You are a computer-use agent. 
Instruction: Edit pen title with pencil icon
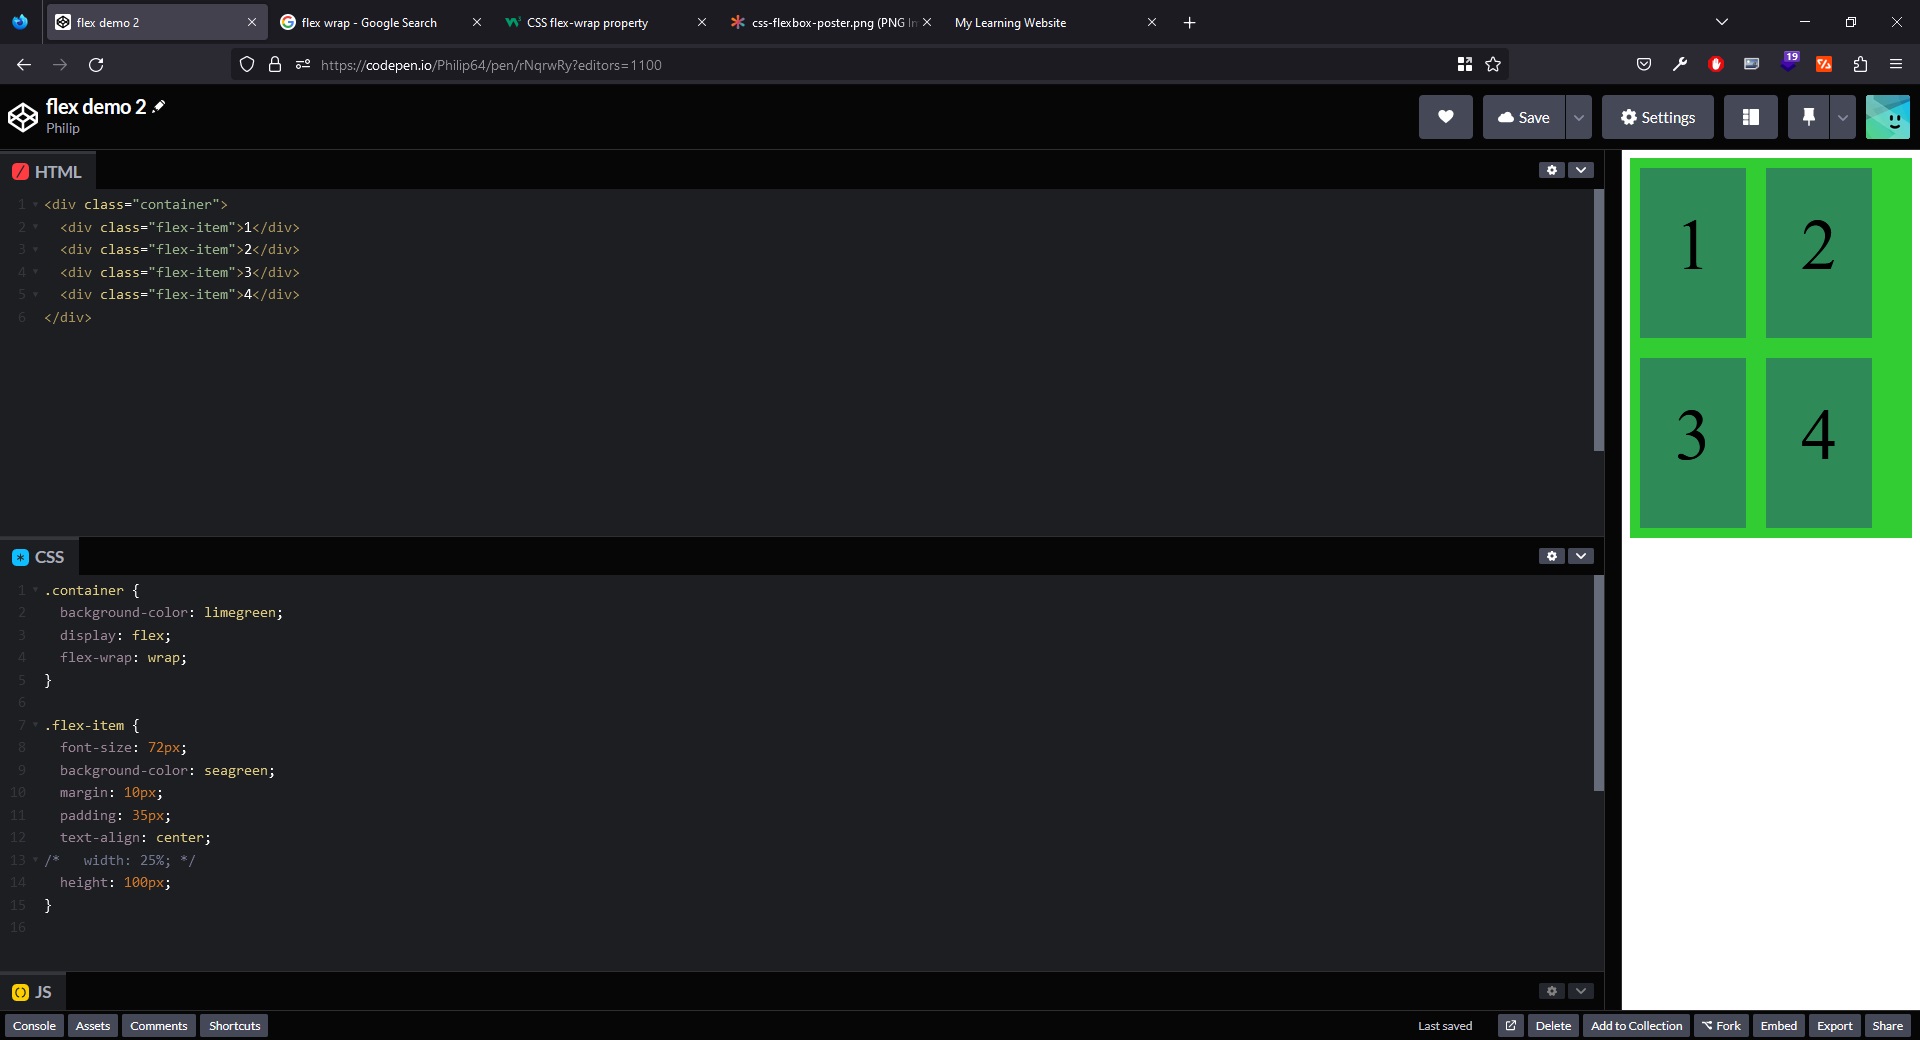click(x=159, y=106)
